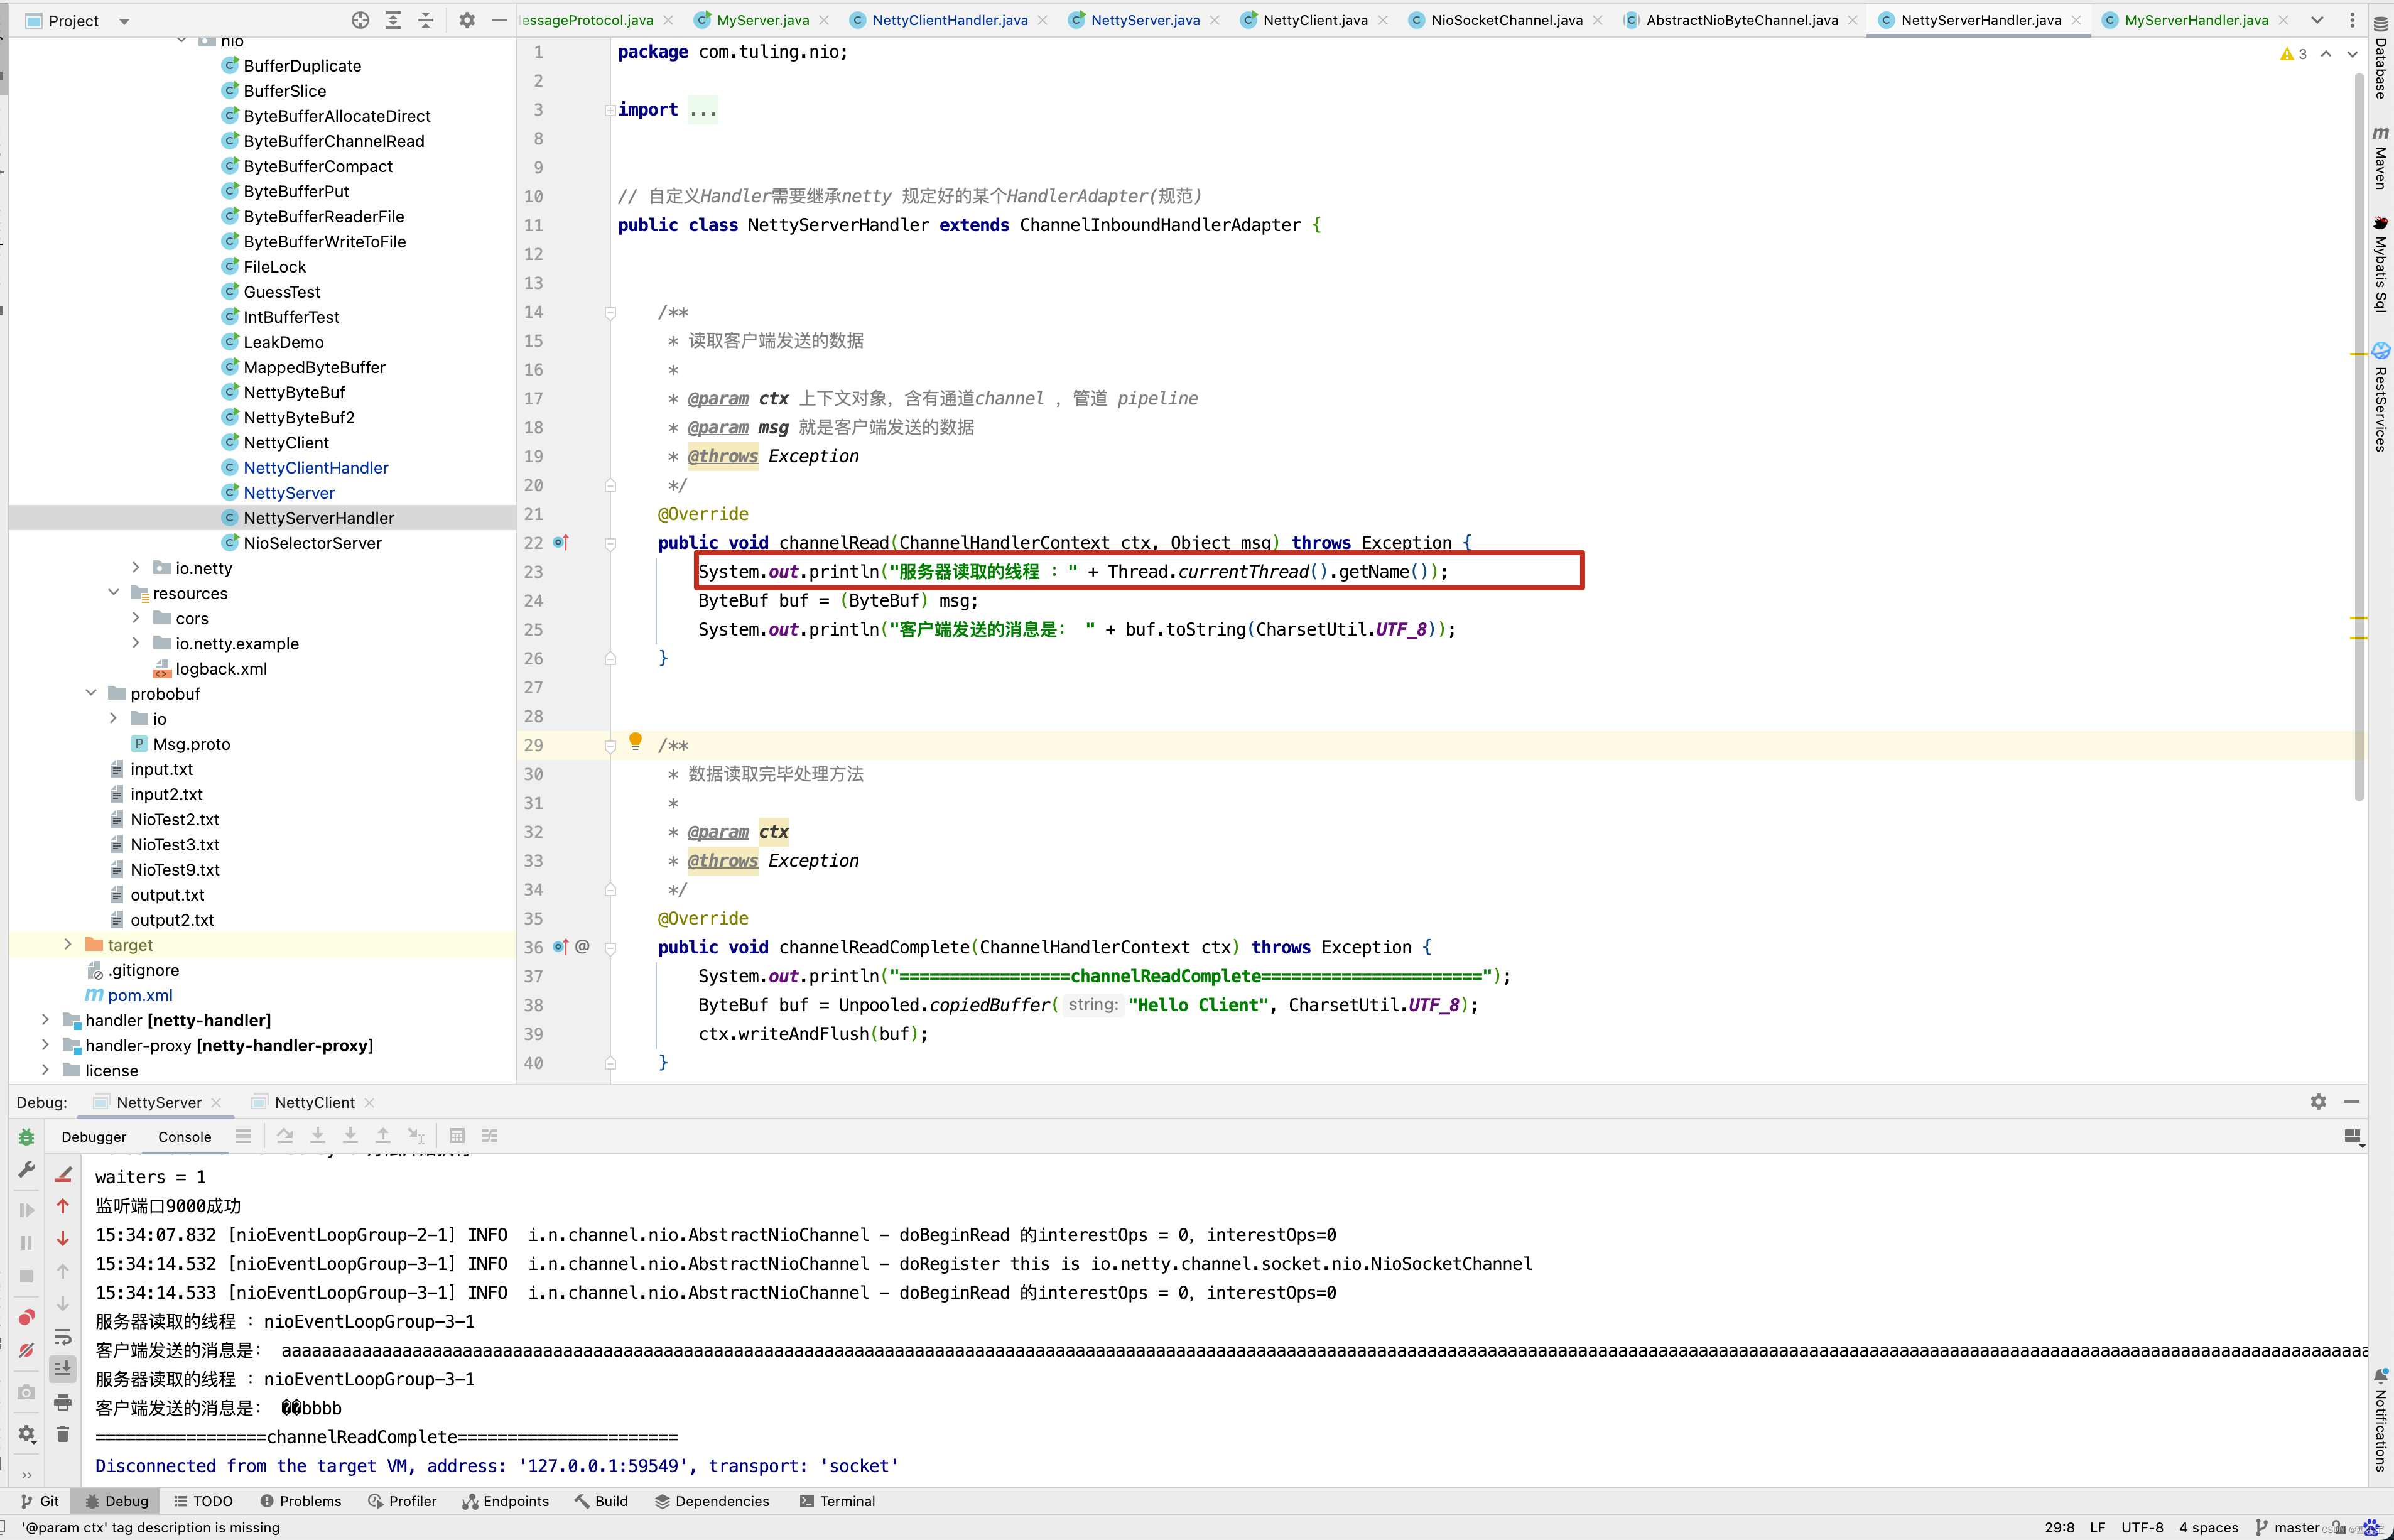Open RestServices tool window
Viewport: 2394px width, 1540px height.
pyautogui.click(x=2381, y=397)
